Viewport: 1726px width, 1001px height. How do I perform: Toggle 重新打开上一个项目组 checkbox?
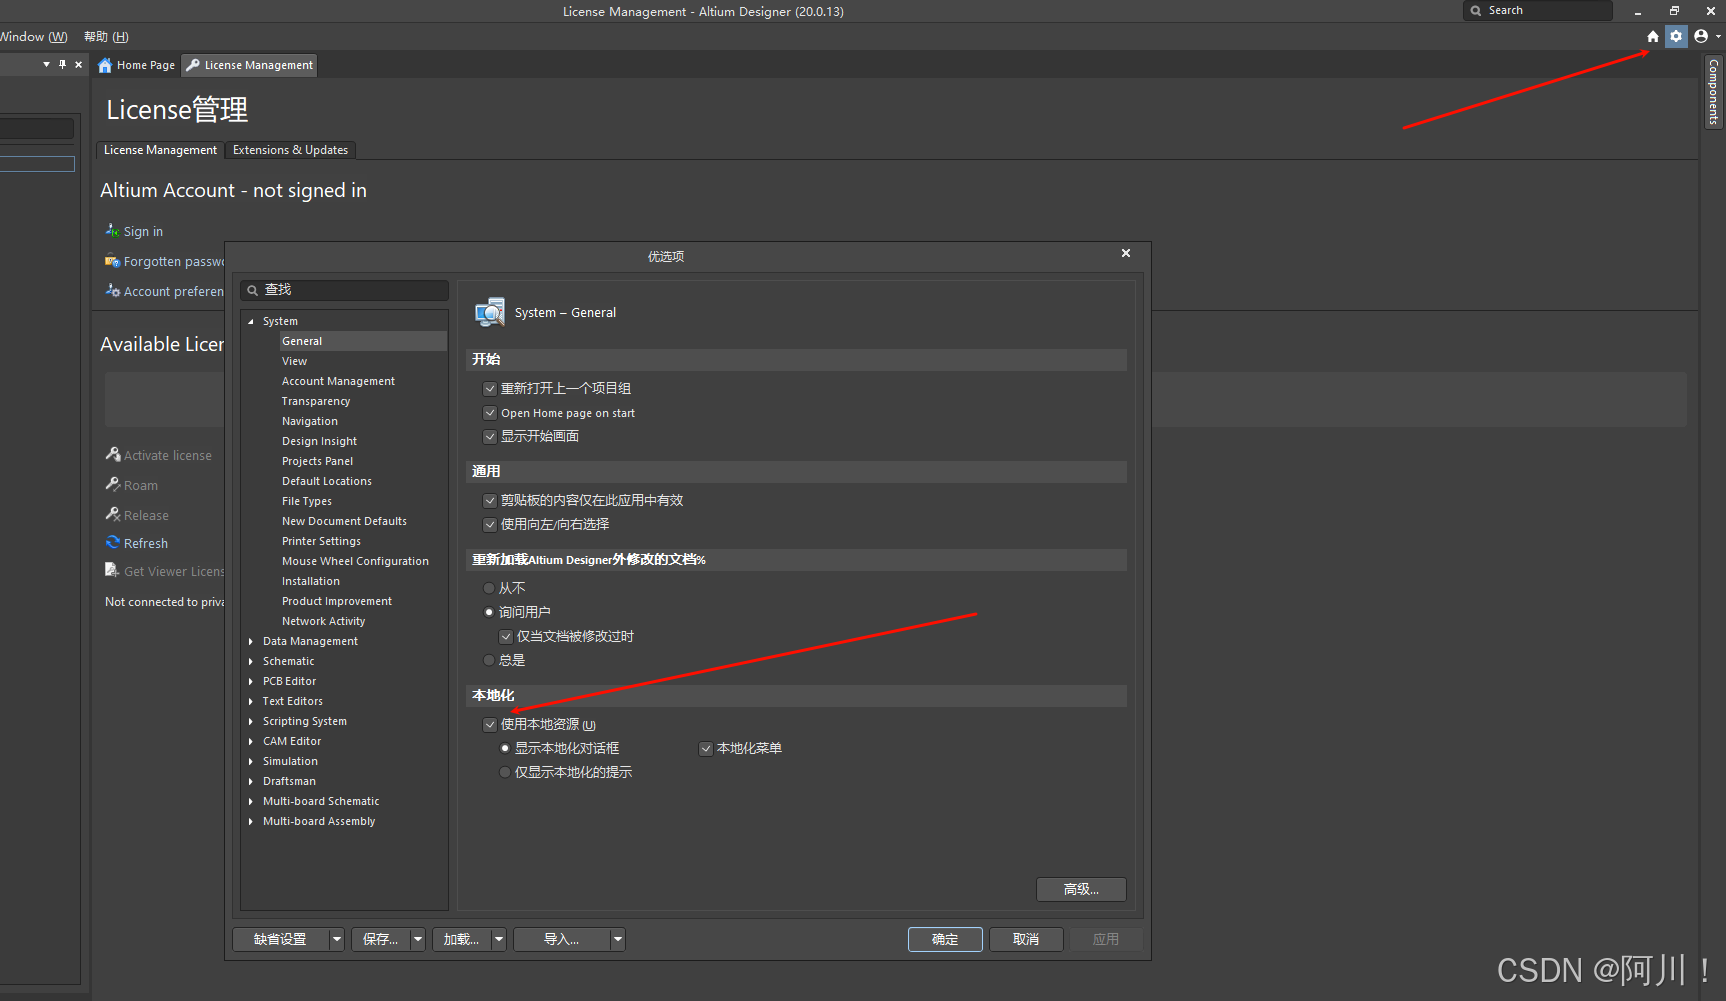click(x=490, y=389)
